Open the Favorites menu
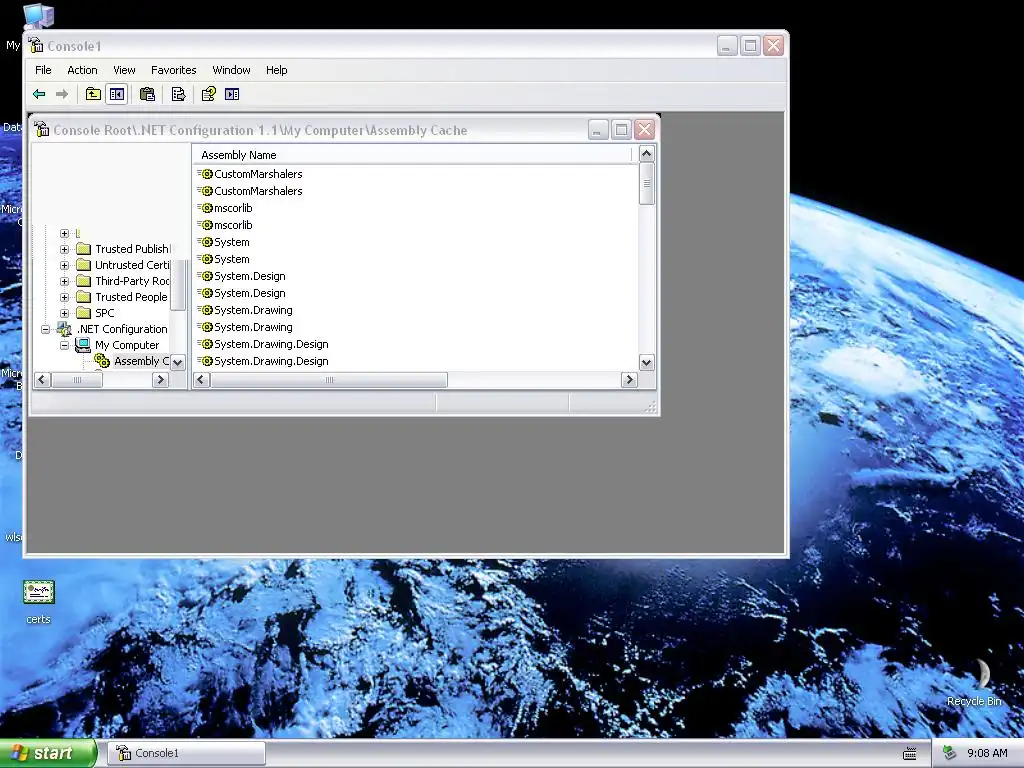Image resolution: width=1024 pixels, height=768 pixels. tap(174, 70)
